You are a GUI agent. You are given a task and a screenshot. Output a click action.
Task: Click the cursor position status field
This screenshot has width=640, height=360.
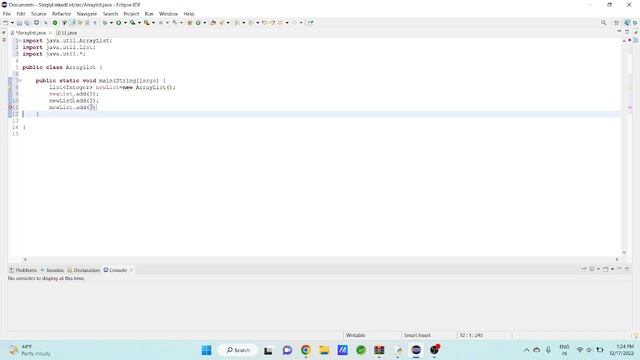point(471,335)
